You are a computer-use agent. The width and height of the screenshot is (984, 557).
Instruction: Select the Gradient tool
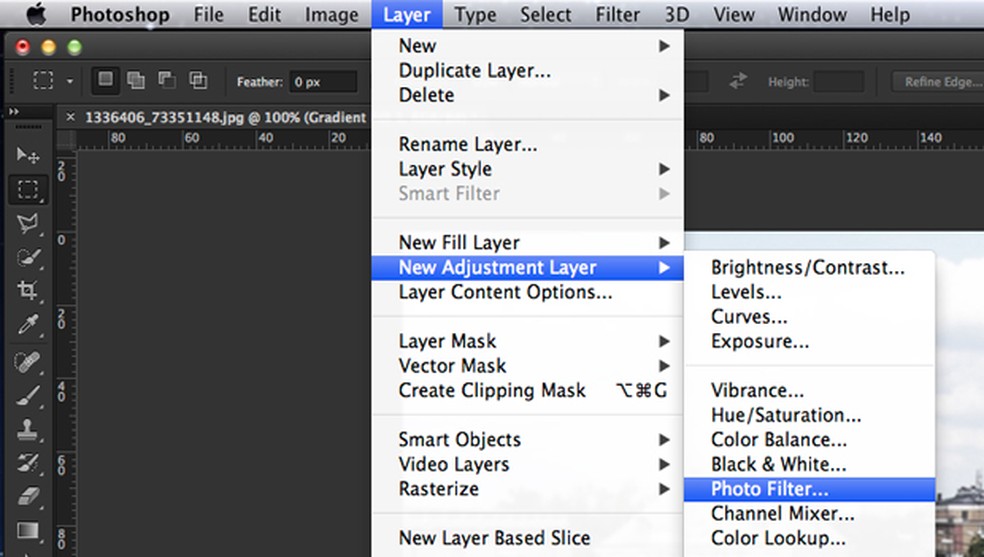pyautogui.click(x=28, y=531)
